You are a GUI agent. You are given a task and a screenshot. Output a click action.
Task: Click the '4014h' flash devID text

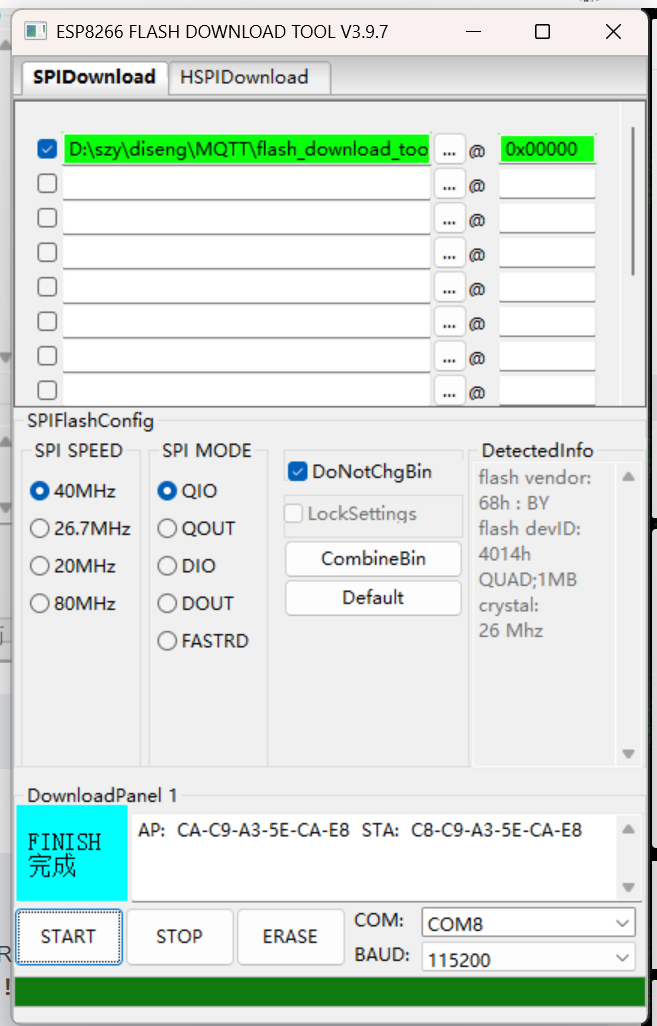coord(505,554)
